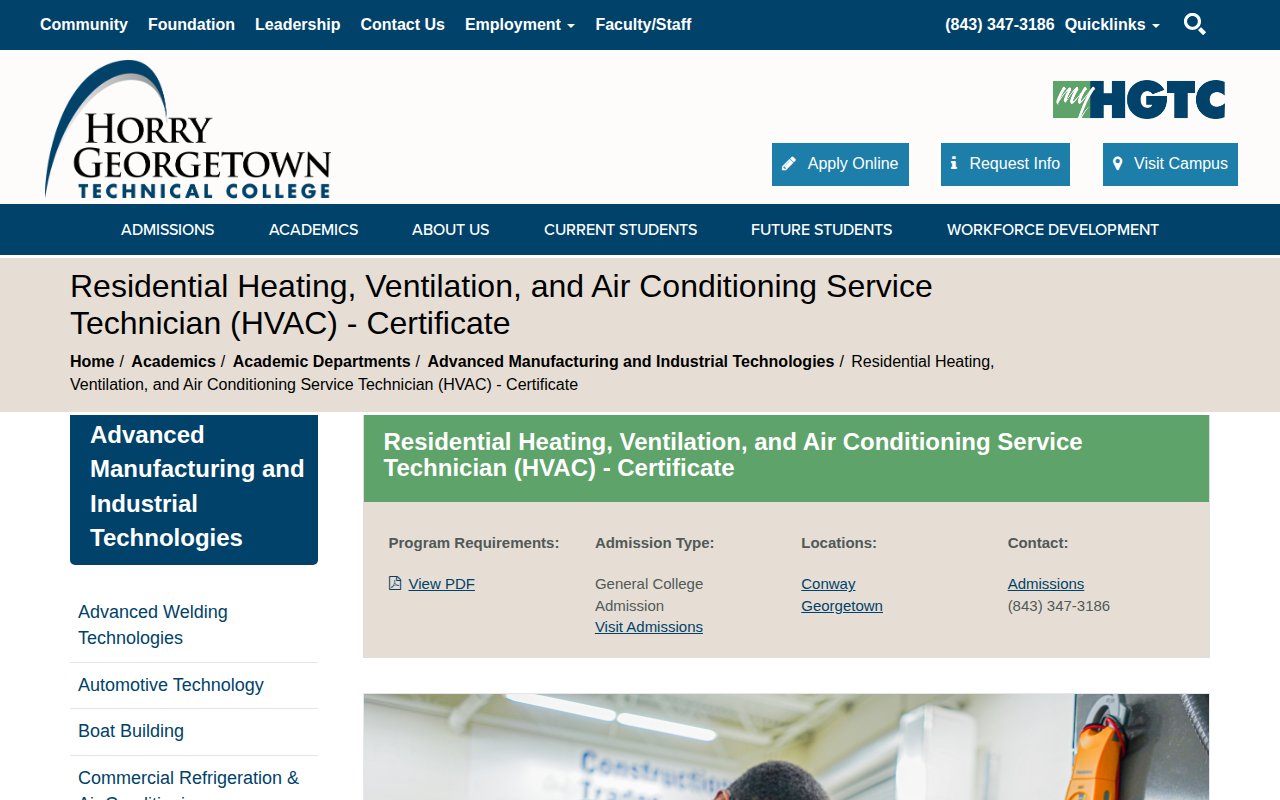Viewport: 1280px width, 800px height.
Task: Go to Academic Departments breadcrumb
Action: (x=321, y=361)
